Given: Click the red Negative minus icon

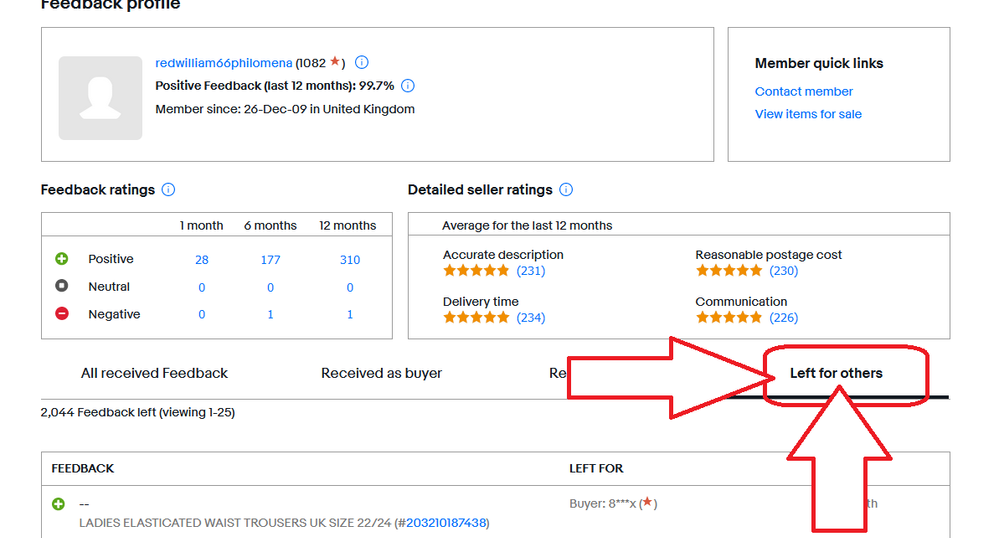Looking at the screenshot, I should [x=62, y=314].
